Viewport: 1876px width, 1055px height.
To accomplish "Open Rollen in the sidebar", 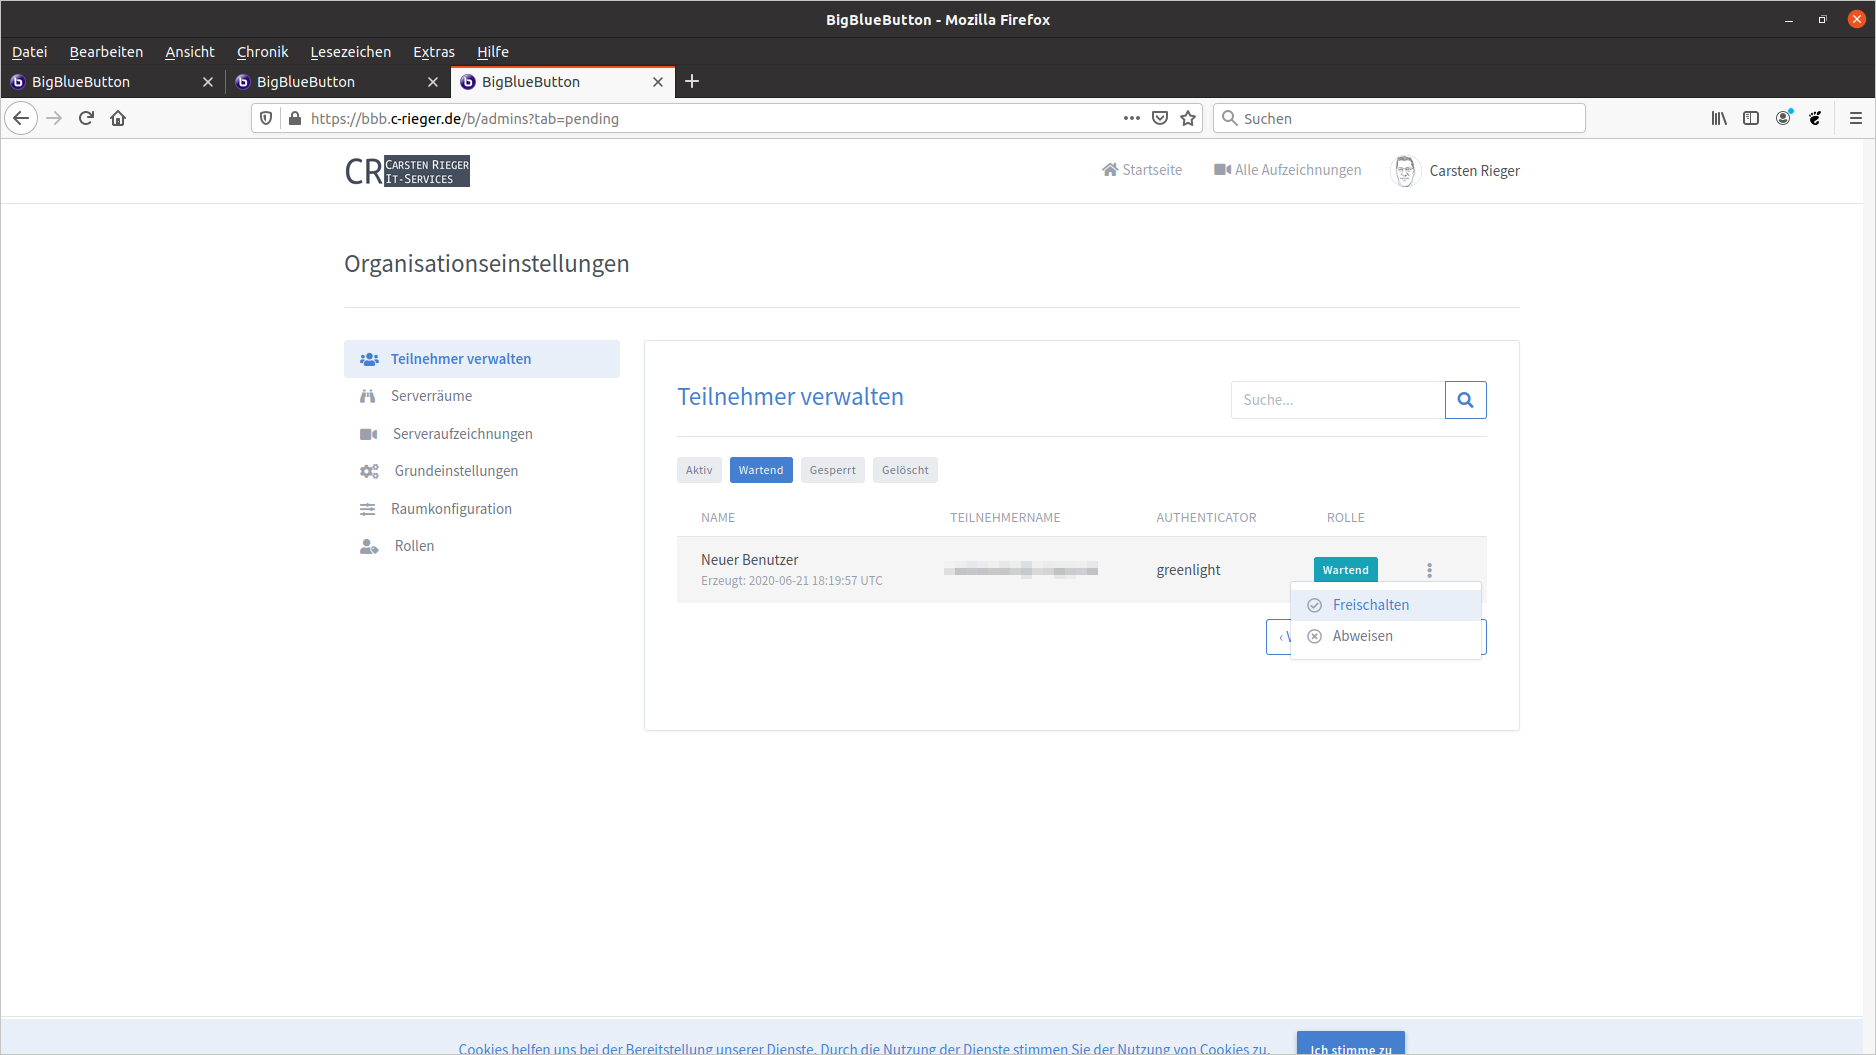I will click(x=482, y=546).
